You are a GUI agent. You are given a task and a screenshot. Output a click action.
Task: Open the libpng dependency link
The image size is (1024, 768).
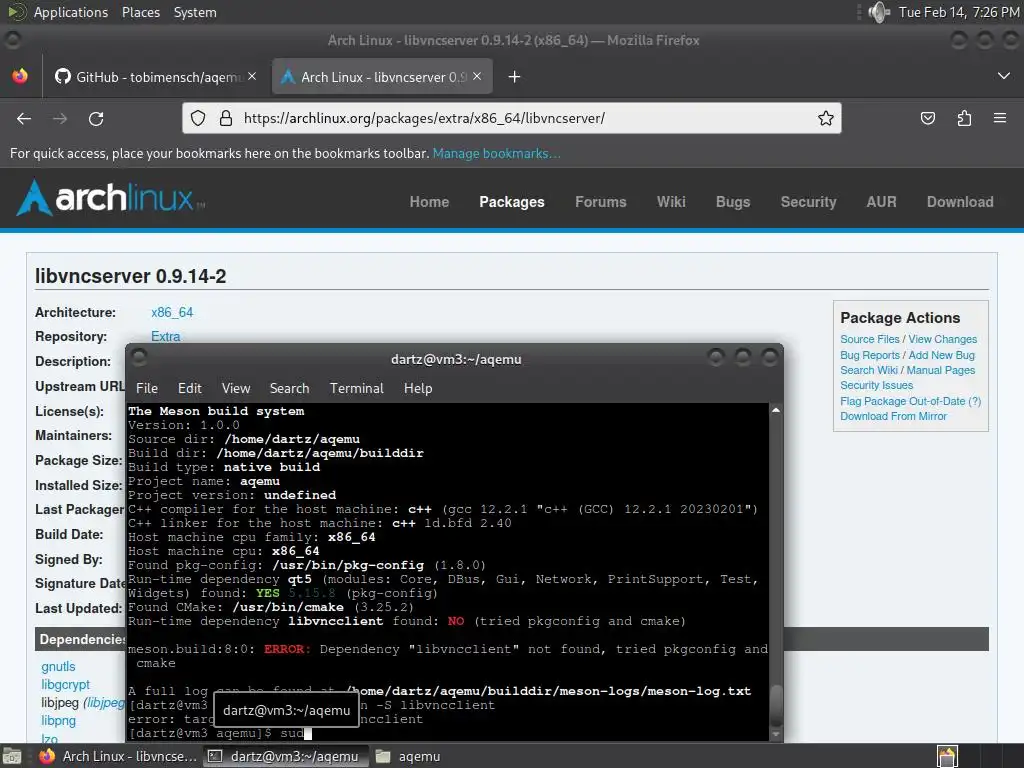point(58,720)
